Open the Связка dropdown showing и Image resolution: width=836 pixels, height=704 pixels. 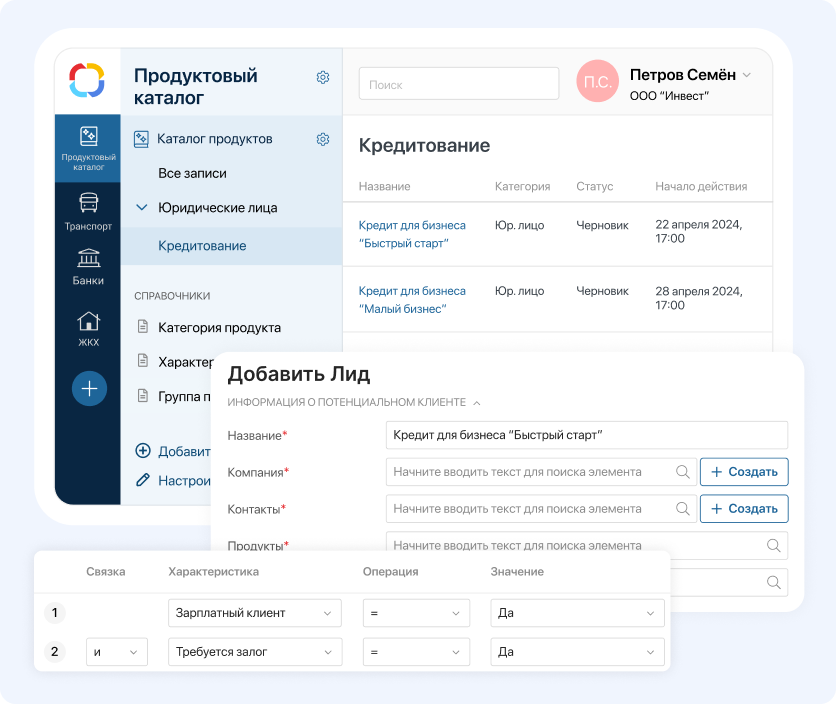click(116, 652)
